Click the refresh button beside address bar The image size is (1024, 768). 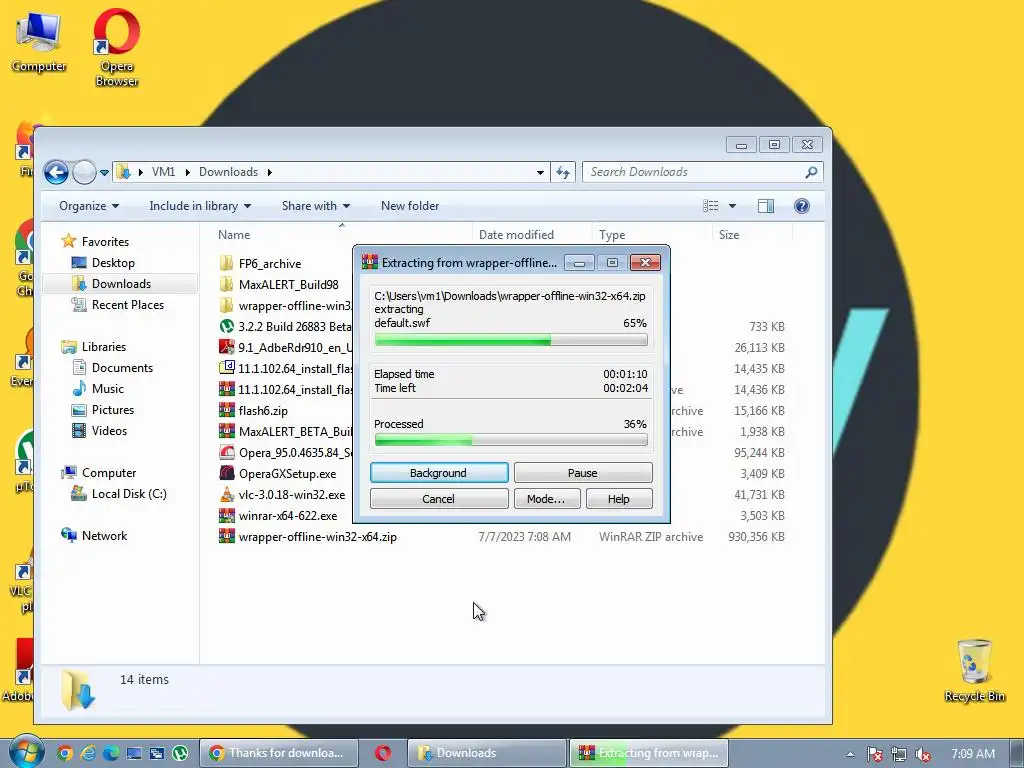click(563, 172)
